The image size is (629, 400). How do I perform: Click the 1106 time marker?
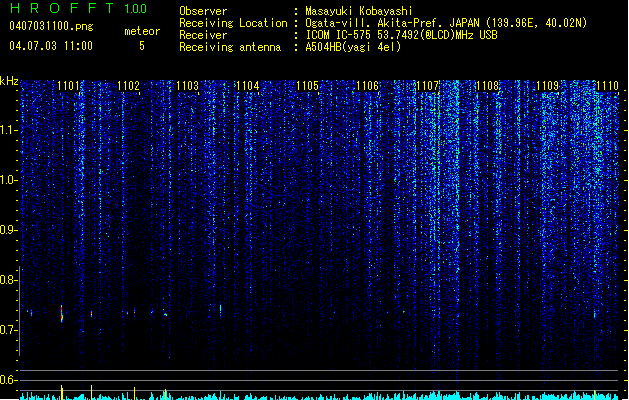[x=367, y=86]
